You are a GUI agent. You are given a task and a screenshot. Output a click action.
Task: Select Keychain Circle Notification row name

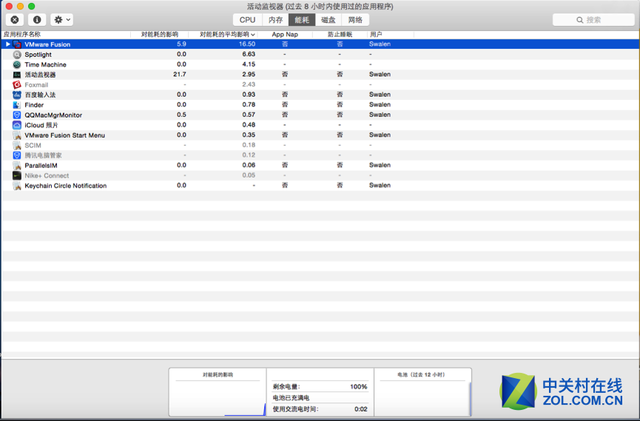pyautogui.click(x=65, y=186)
